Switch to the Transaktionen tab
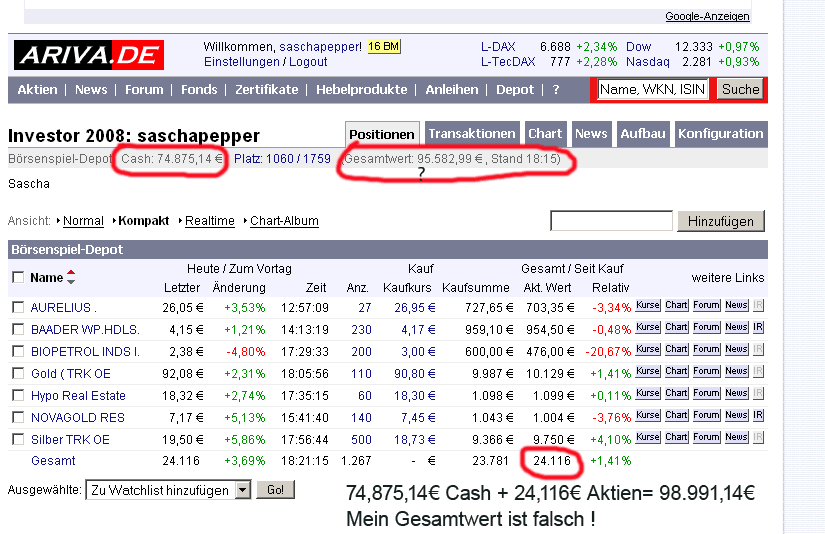Viewport: 825px width, 534px height. click(471, 134)
